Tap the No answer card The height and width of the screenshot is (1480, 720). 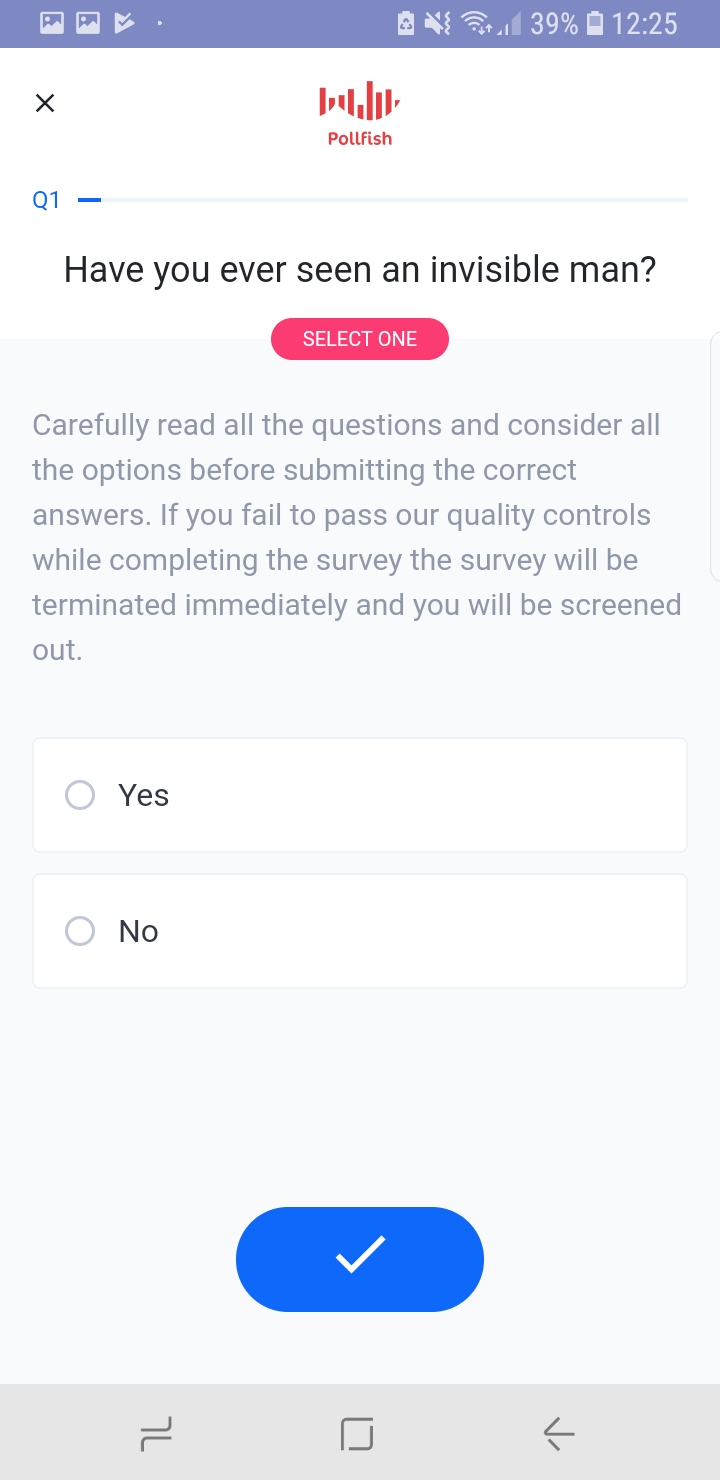click(x=360, y=931)
